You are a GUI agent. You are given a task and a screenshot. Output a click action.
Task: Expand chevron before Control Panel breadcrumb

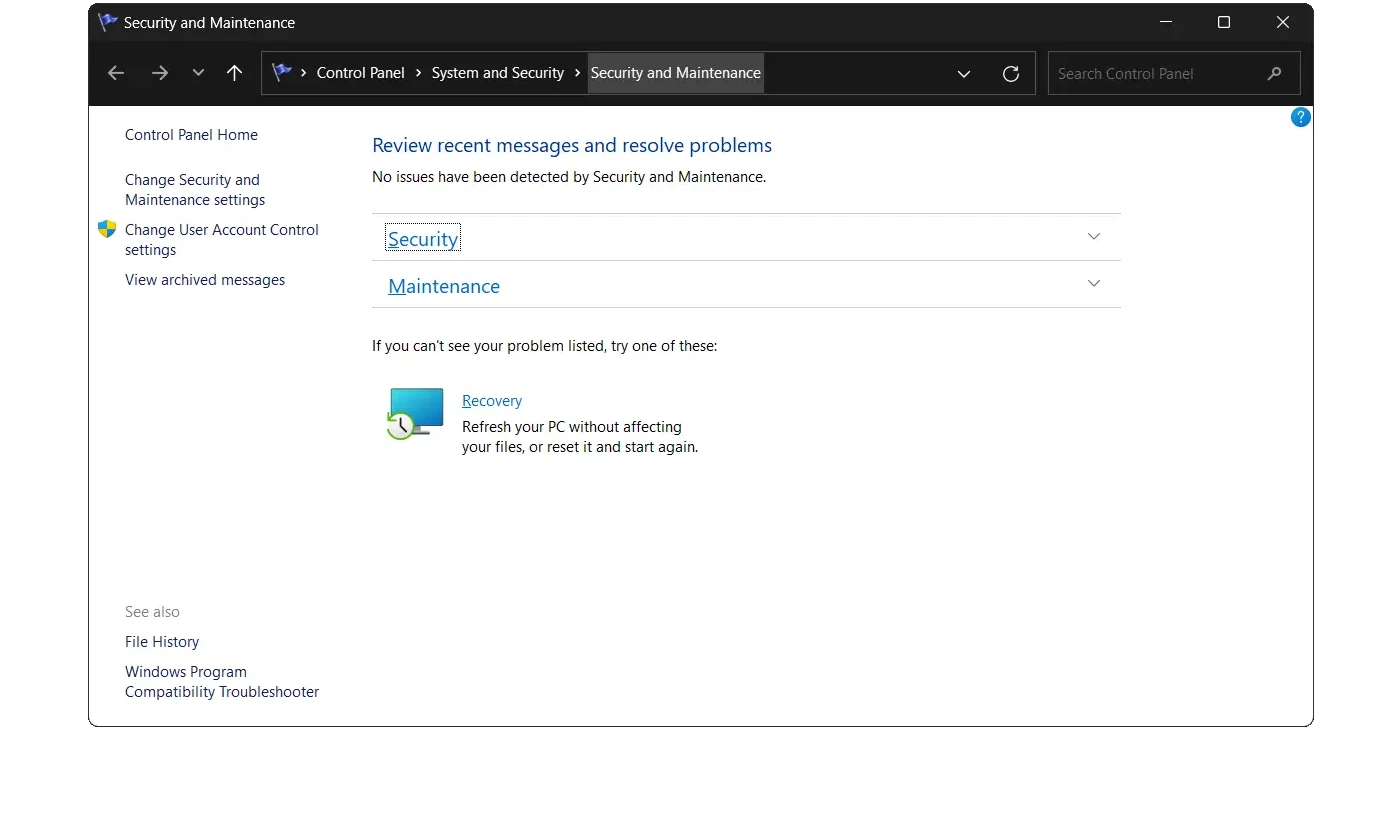(304, 73)
